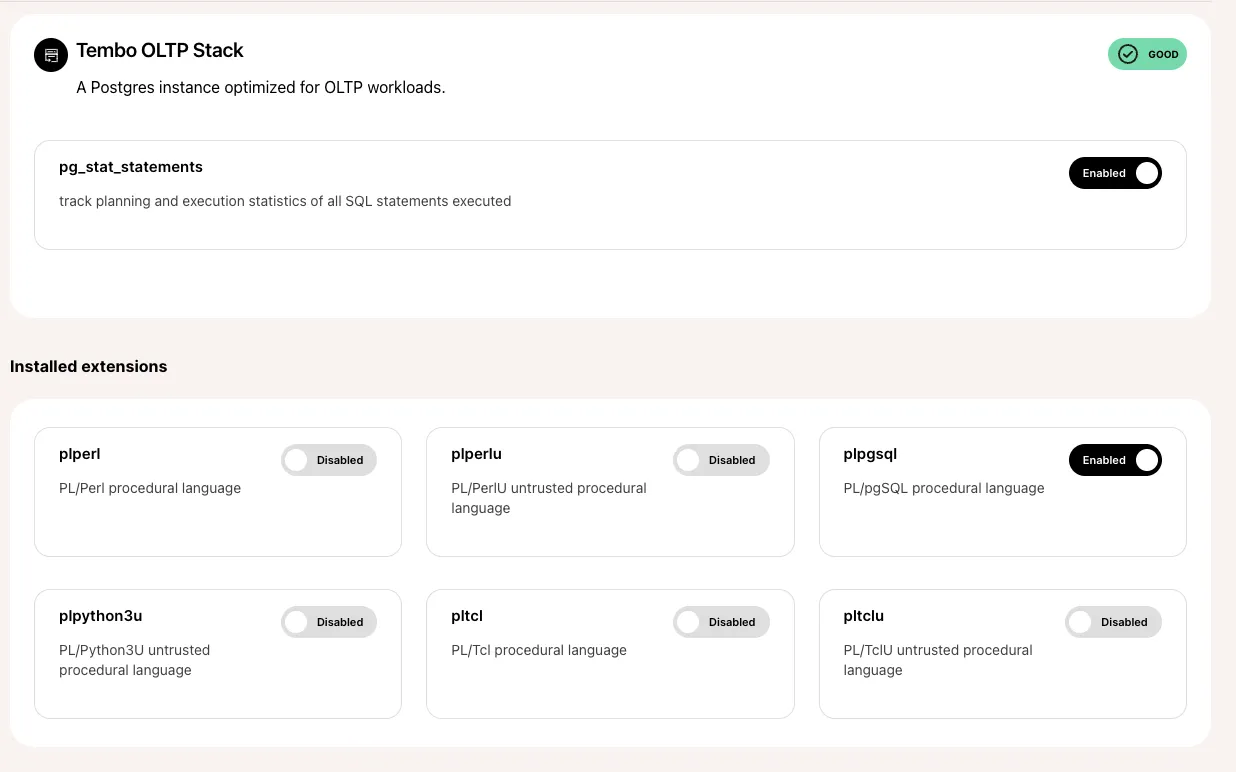
Task: Click the 'PL/pgSQL procedural language' description
Action: [x=944, y=488]
